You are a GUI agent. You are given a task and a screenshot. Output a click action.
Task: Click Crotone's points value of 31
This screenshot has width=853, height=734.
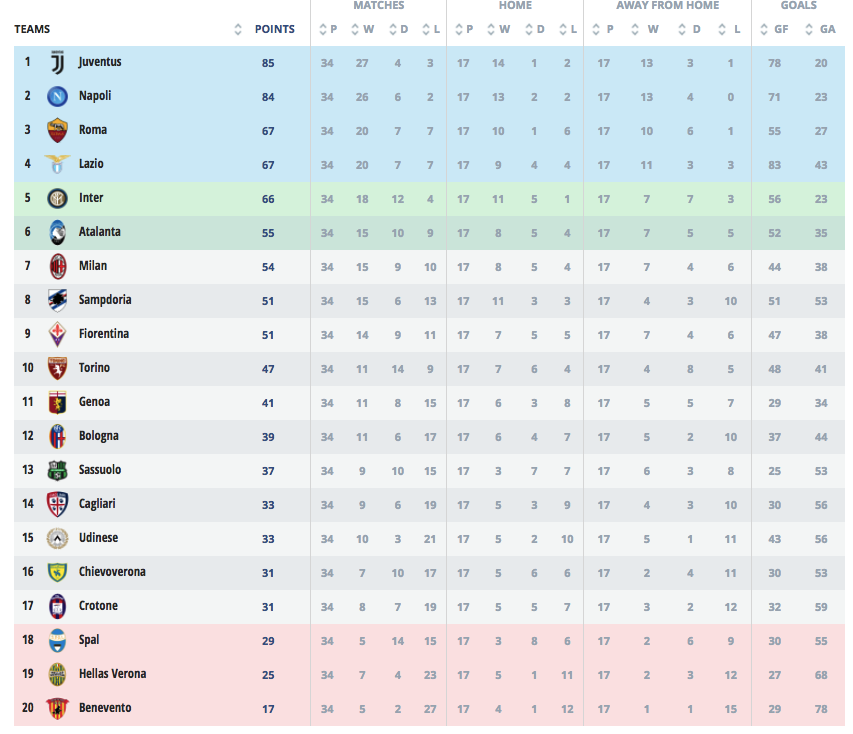pos(268,606)
